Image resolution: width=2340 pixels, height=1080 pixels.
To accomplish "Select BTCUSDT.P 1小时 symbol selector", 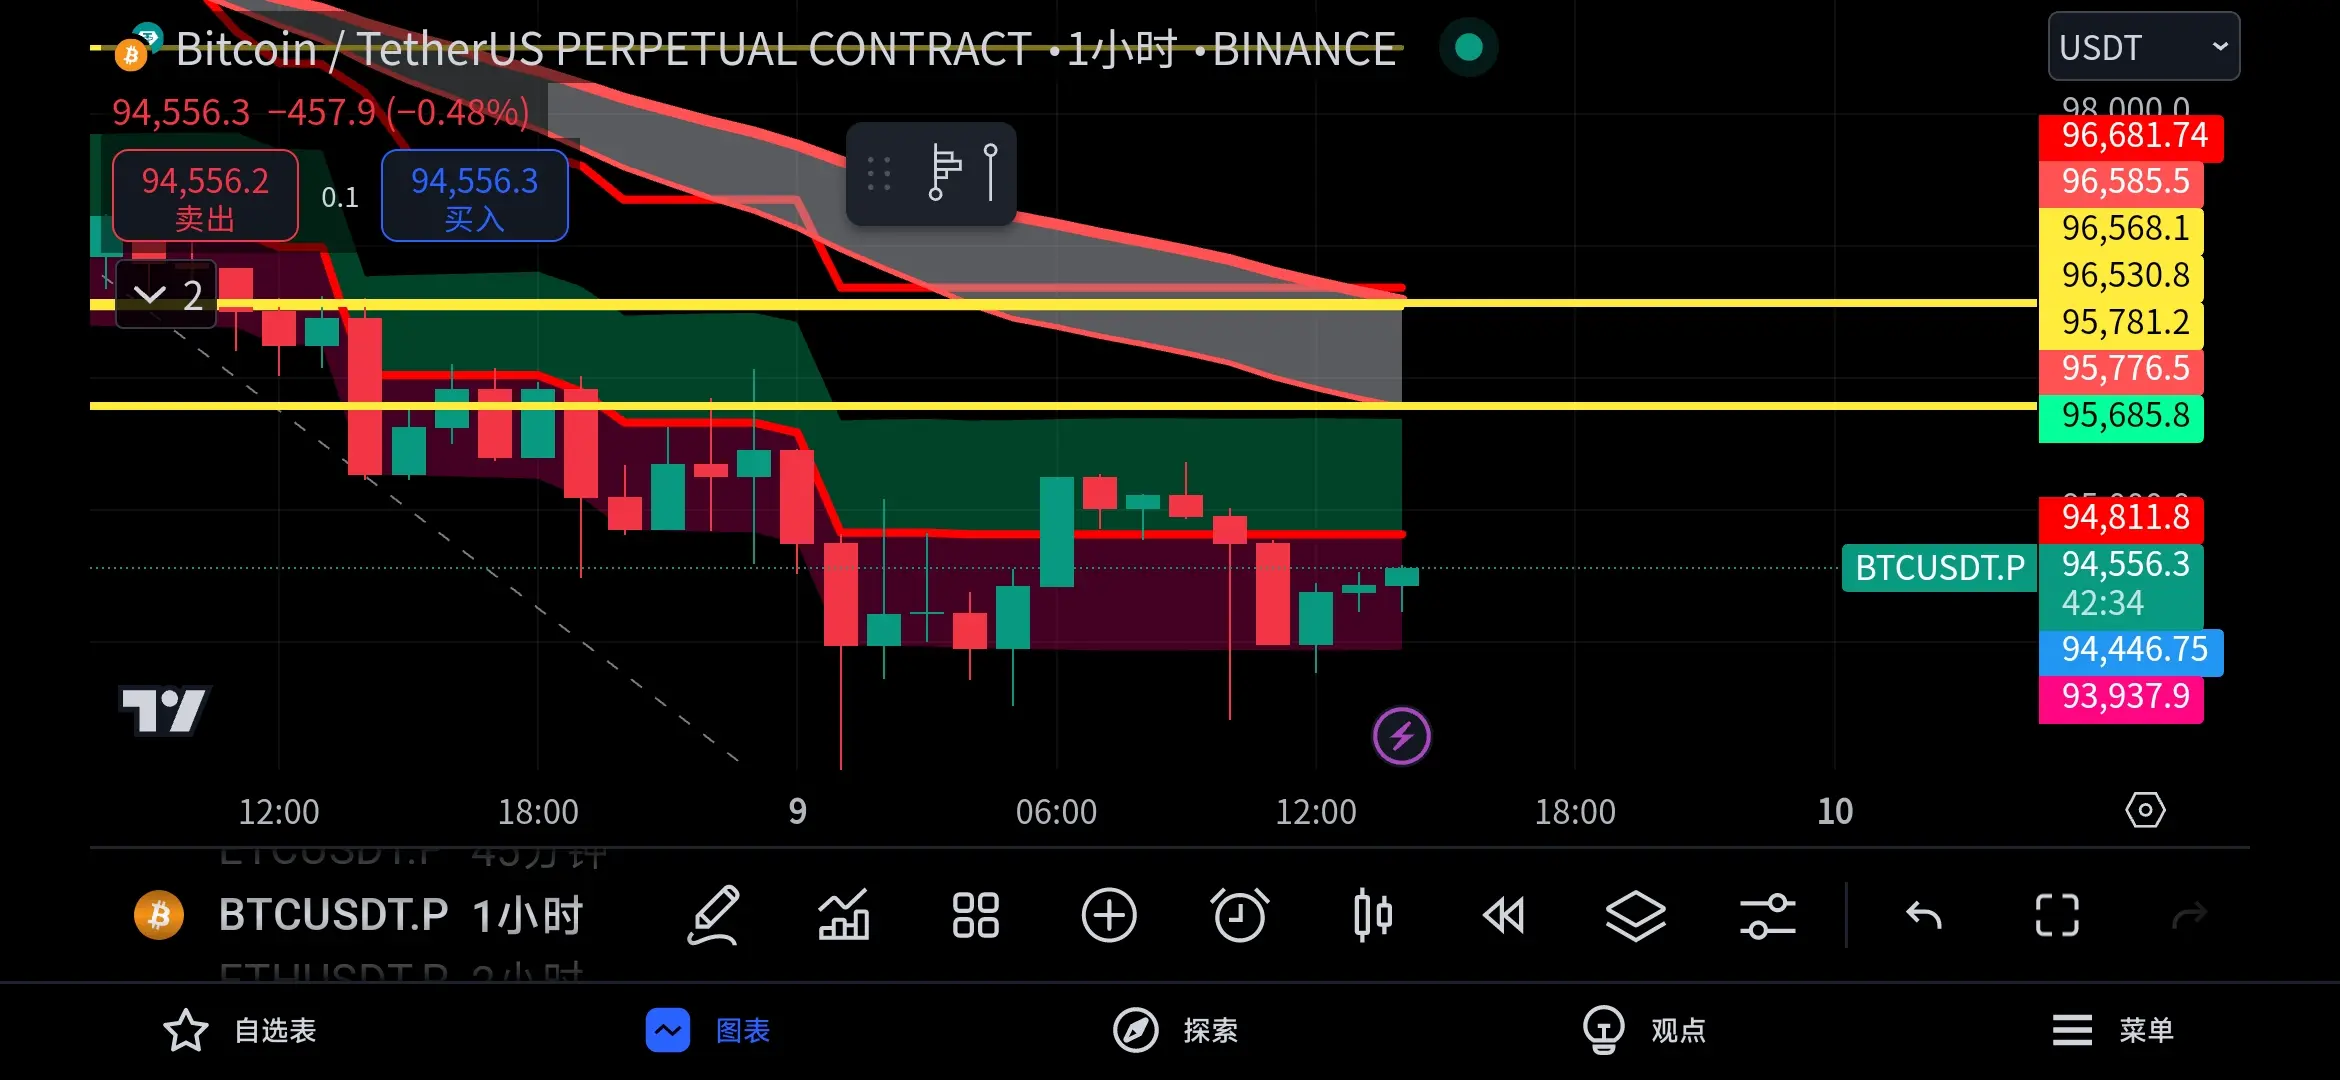I will [x=400, y=915].
